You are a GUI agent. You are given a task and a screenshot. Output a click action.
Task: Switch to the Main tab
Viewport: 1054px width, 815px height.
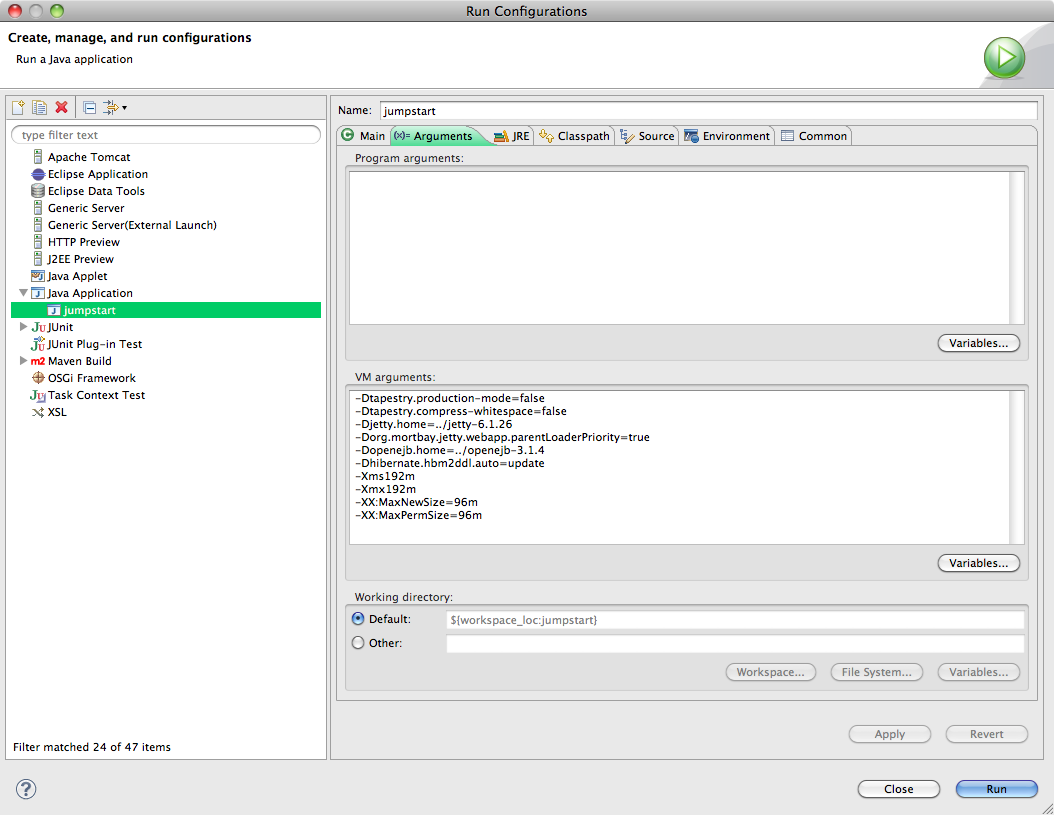(364, 136)
